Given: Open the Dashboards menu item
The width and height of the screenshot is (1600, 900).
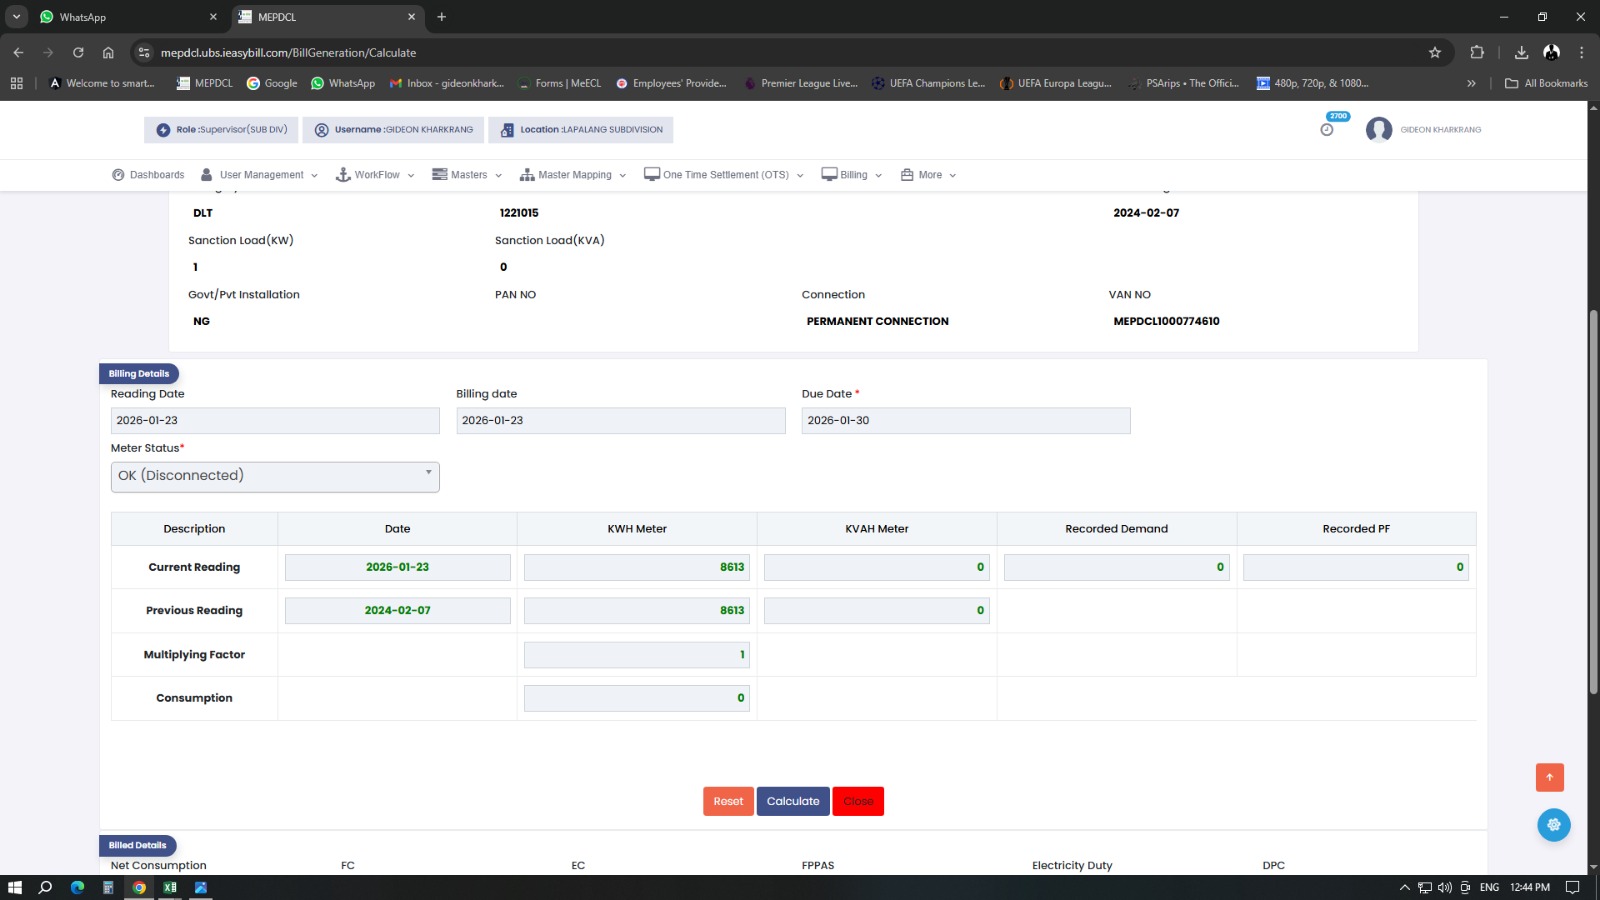Looking at the screenshot, I should (x=148, y=175).
